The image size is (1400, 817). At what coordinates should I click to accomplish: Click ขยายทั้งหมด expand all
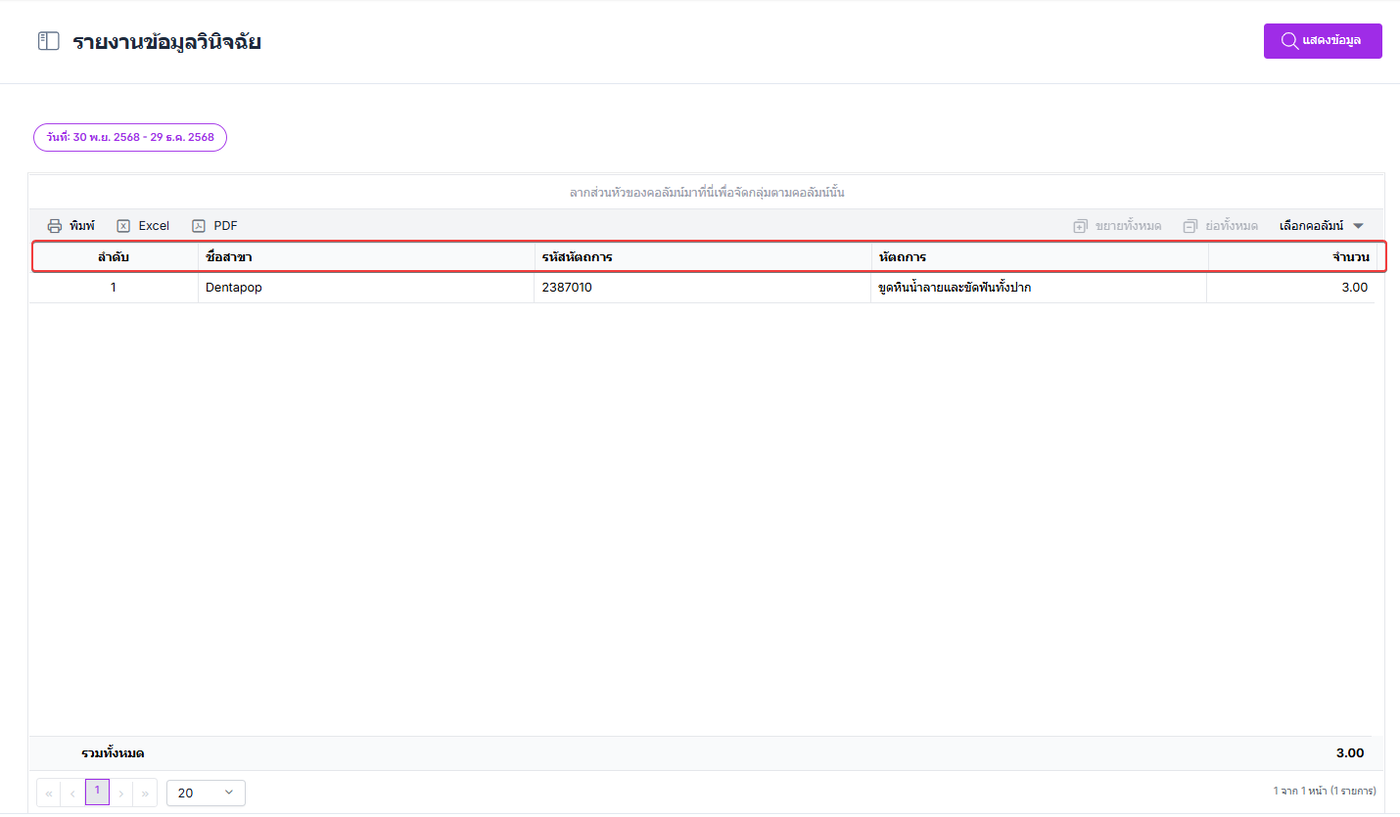(1117, 226)
